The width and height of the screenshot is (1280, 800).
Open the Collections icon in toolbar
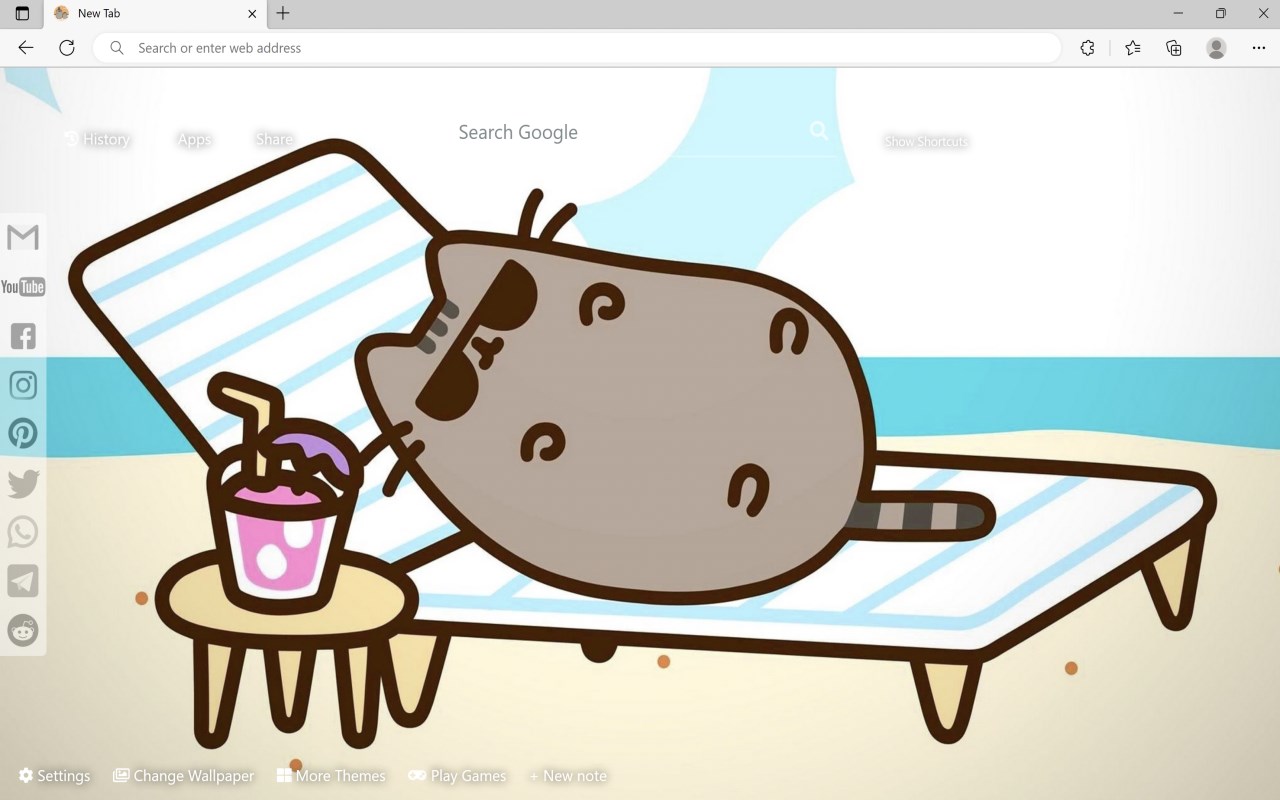click(x=1174, y=47)
